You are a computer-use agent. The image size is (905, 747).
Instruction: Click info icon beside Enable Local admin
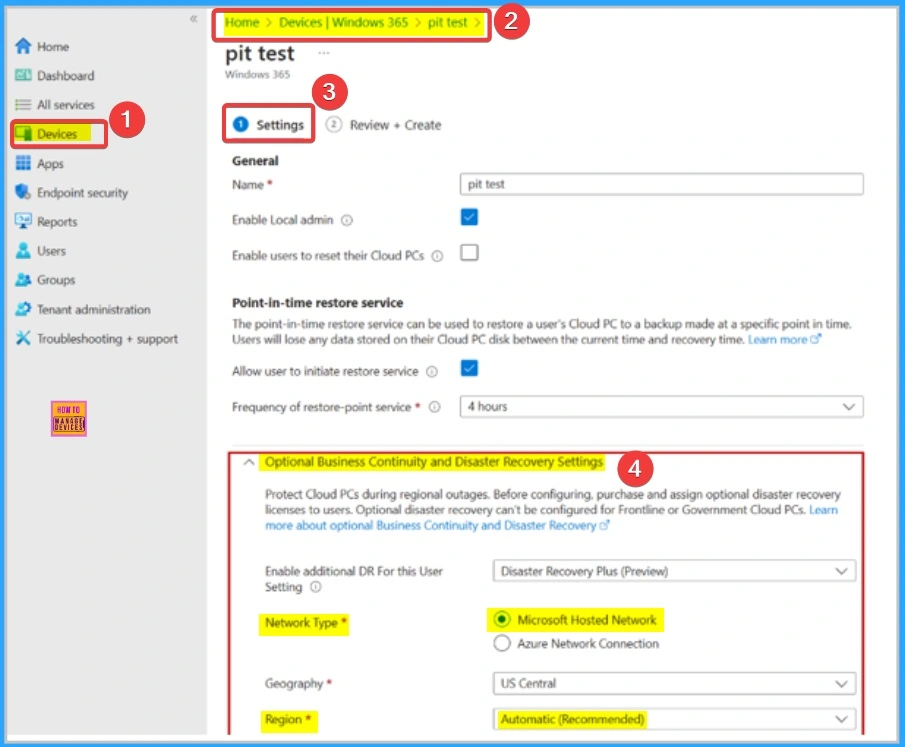[x=346, y=220]
